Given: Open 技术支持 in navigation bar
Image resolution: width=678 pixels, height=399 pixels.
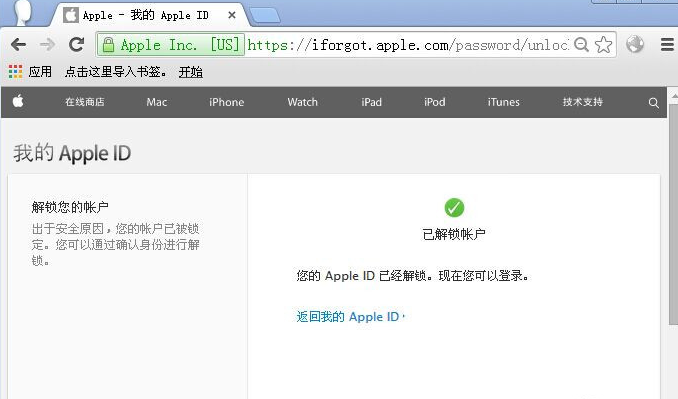Looking at the screenshot, I should (x=582, y=102).
